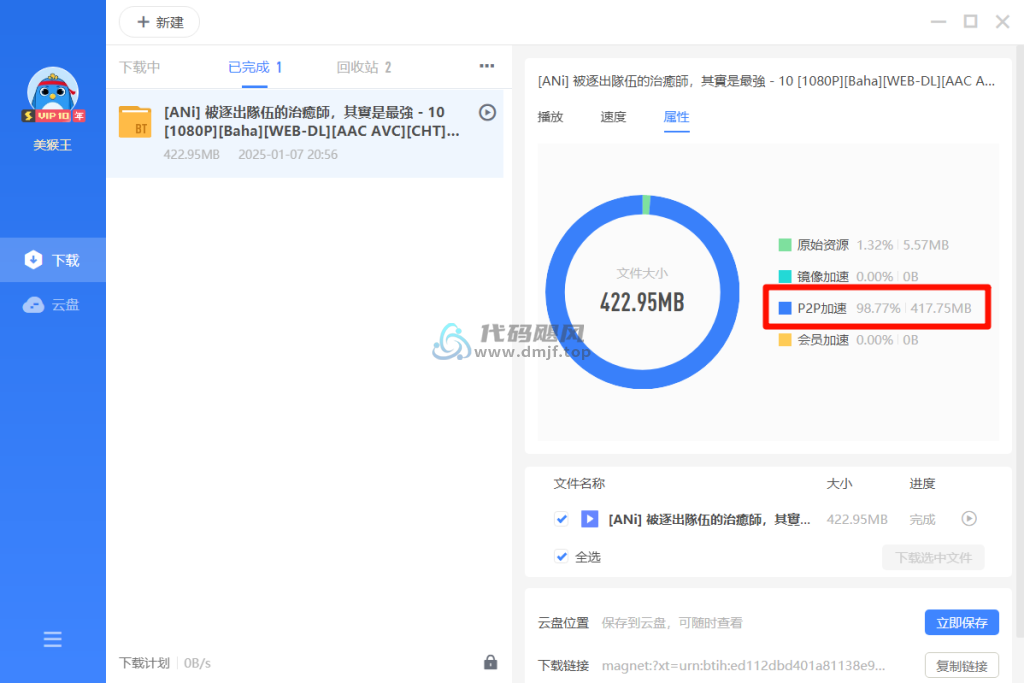Minimize the window

click(x=938, y=22)
